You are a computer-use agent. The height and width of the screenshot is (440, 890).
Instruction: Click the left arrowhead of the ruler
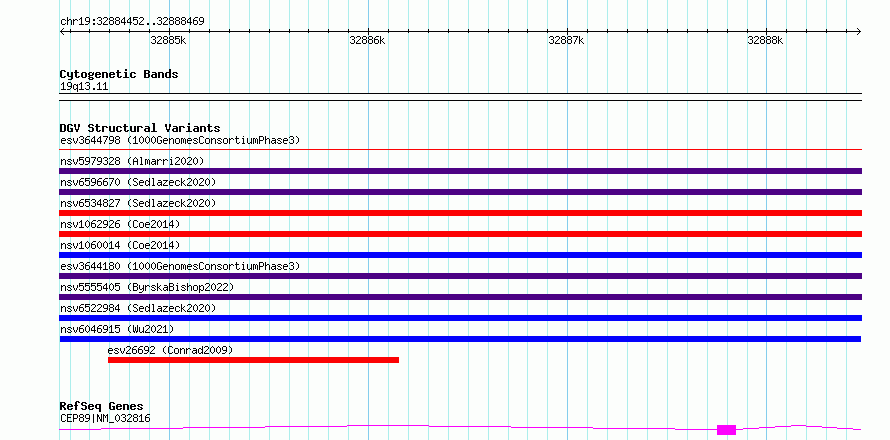(62, 31)
